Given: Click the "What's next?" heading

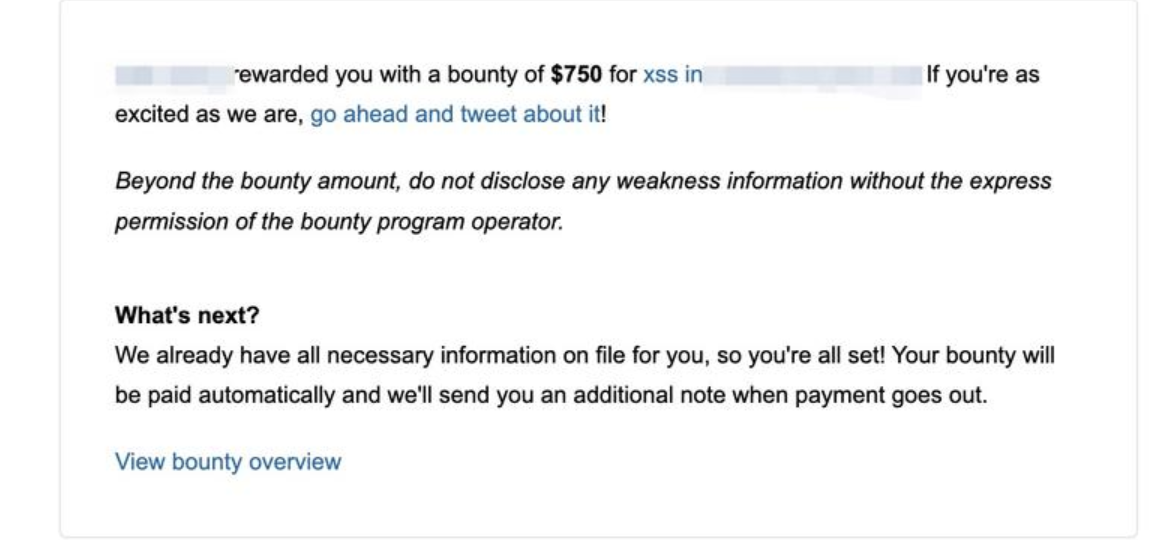Looking at the screenshot, I should click(187, 315).
